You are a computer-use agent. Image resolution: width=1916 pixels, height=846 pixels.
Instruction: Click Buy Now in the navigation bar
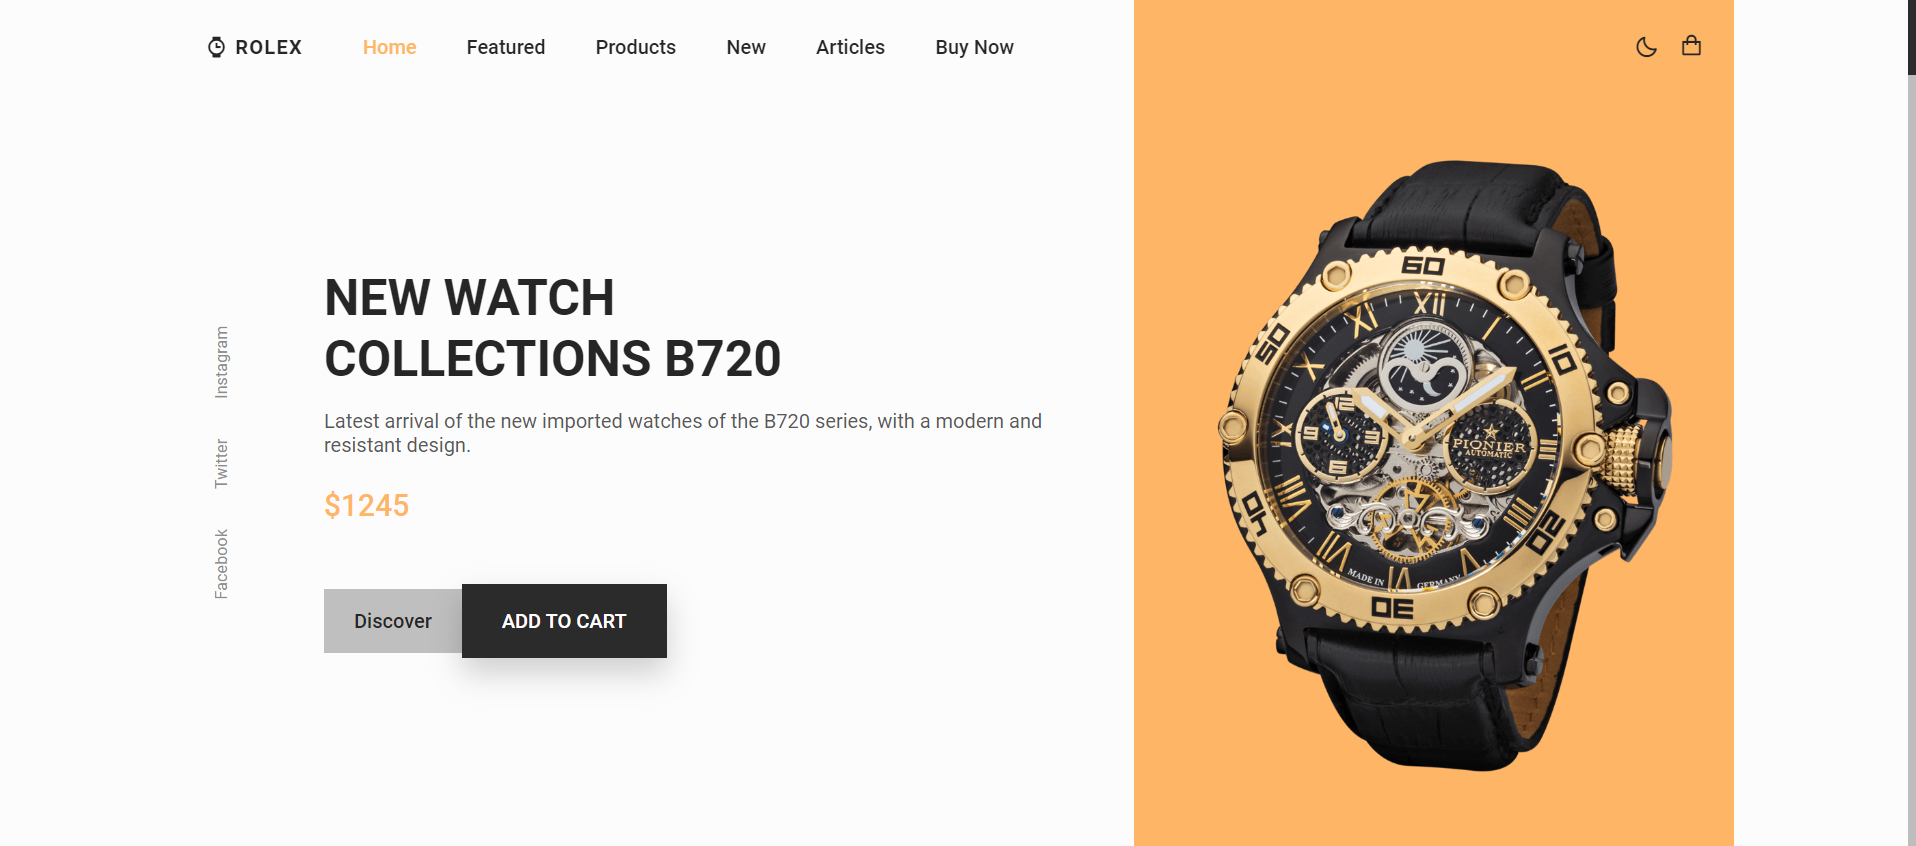pos(974,47)
